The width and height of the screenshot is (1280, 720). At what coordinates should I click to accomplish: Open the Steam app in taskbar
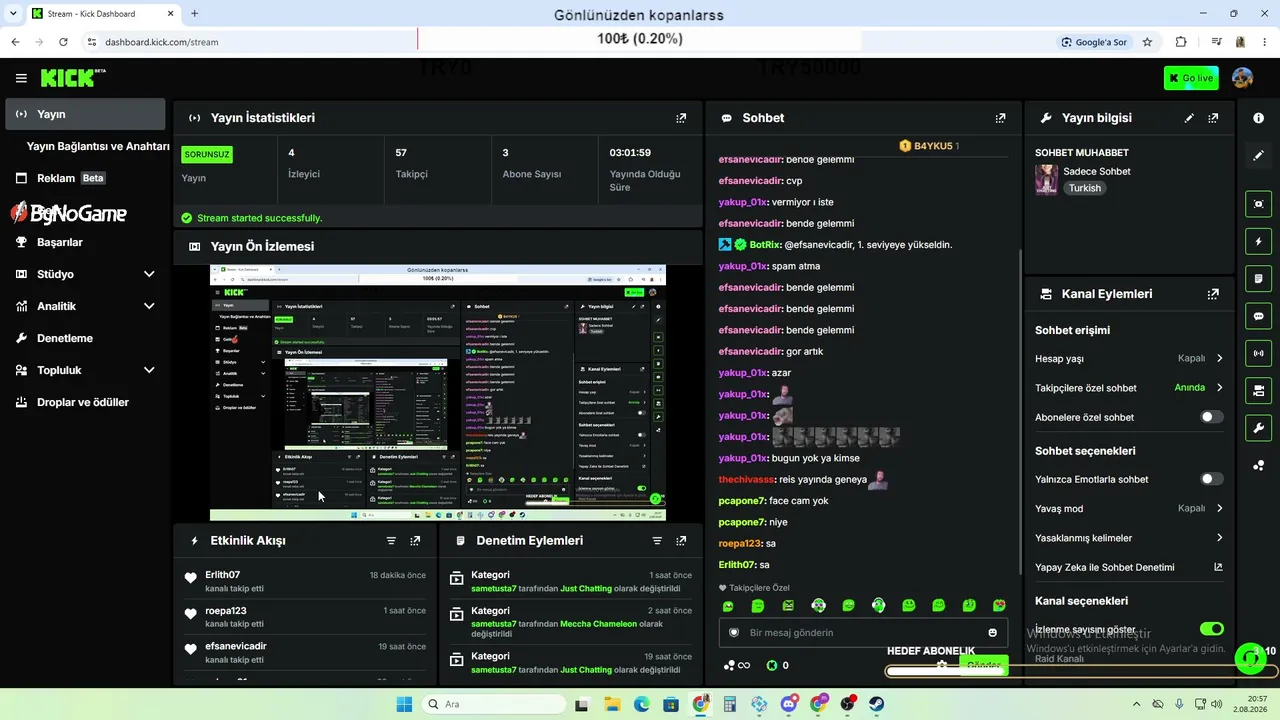click(875, 704)
